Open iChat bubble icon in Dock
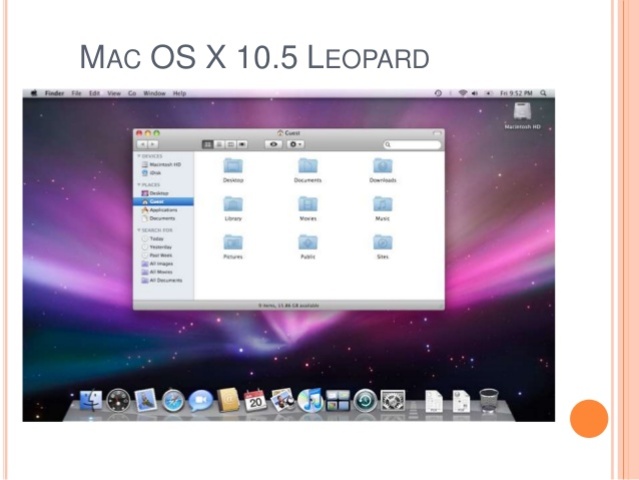Image resolution: width=639 pixels, height=480 pixels. (201, 401)
